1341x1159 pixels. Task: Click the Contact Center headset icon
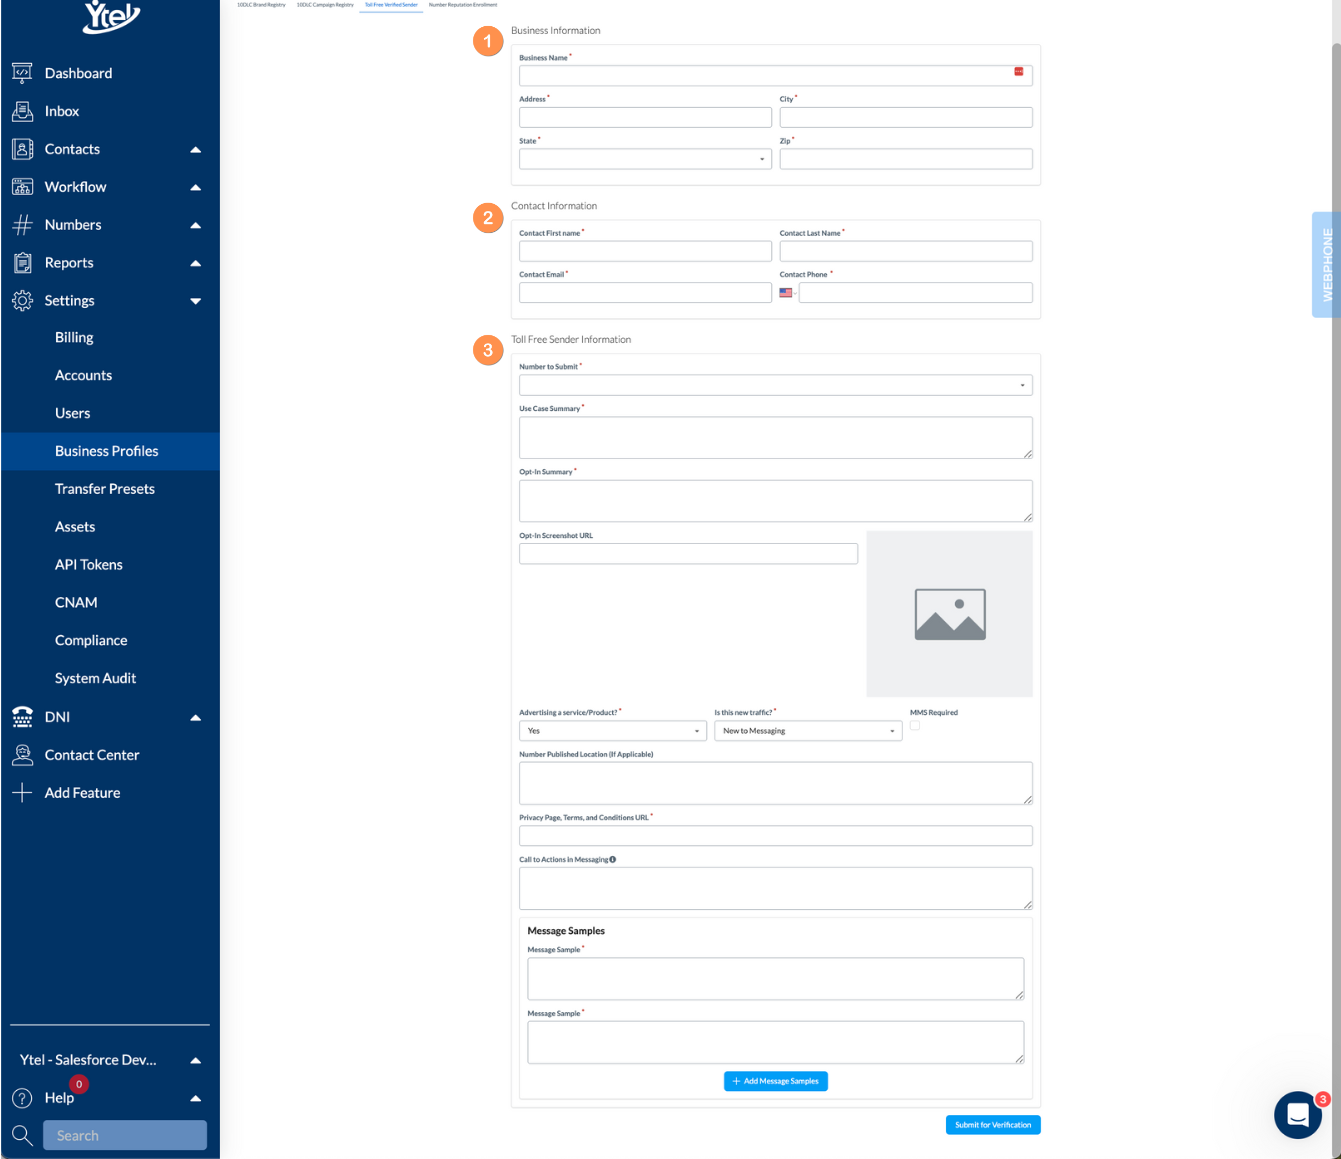22,754
